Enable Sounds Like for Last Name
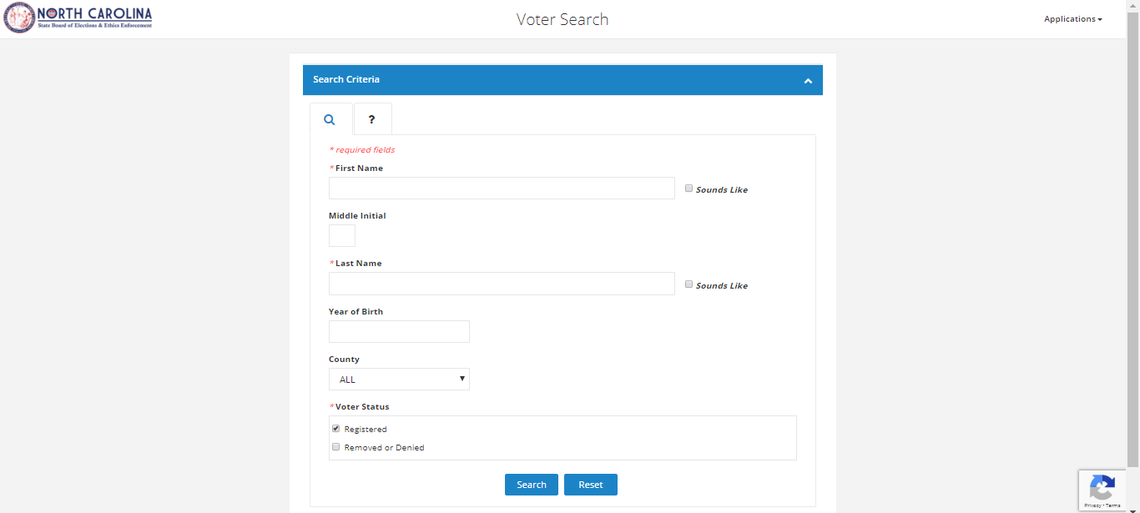Screen dimensions: 1140x513 coord(689,284)
